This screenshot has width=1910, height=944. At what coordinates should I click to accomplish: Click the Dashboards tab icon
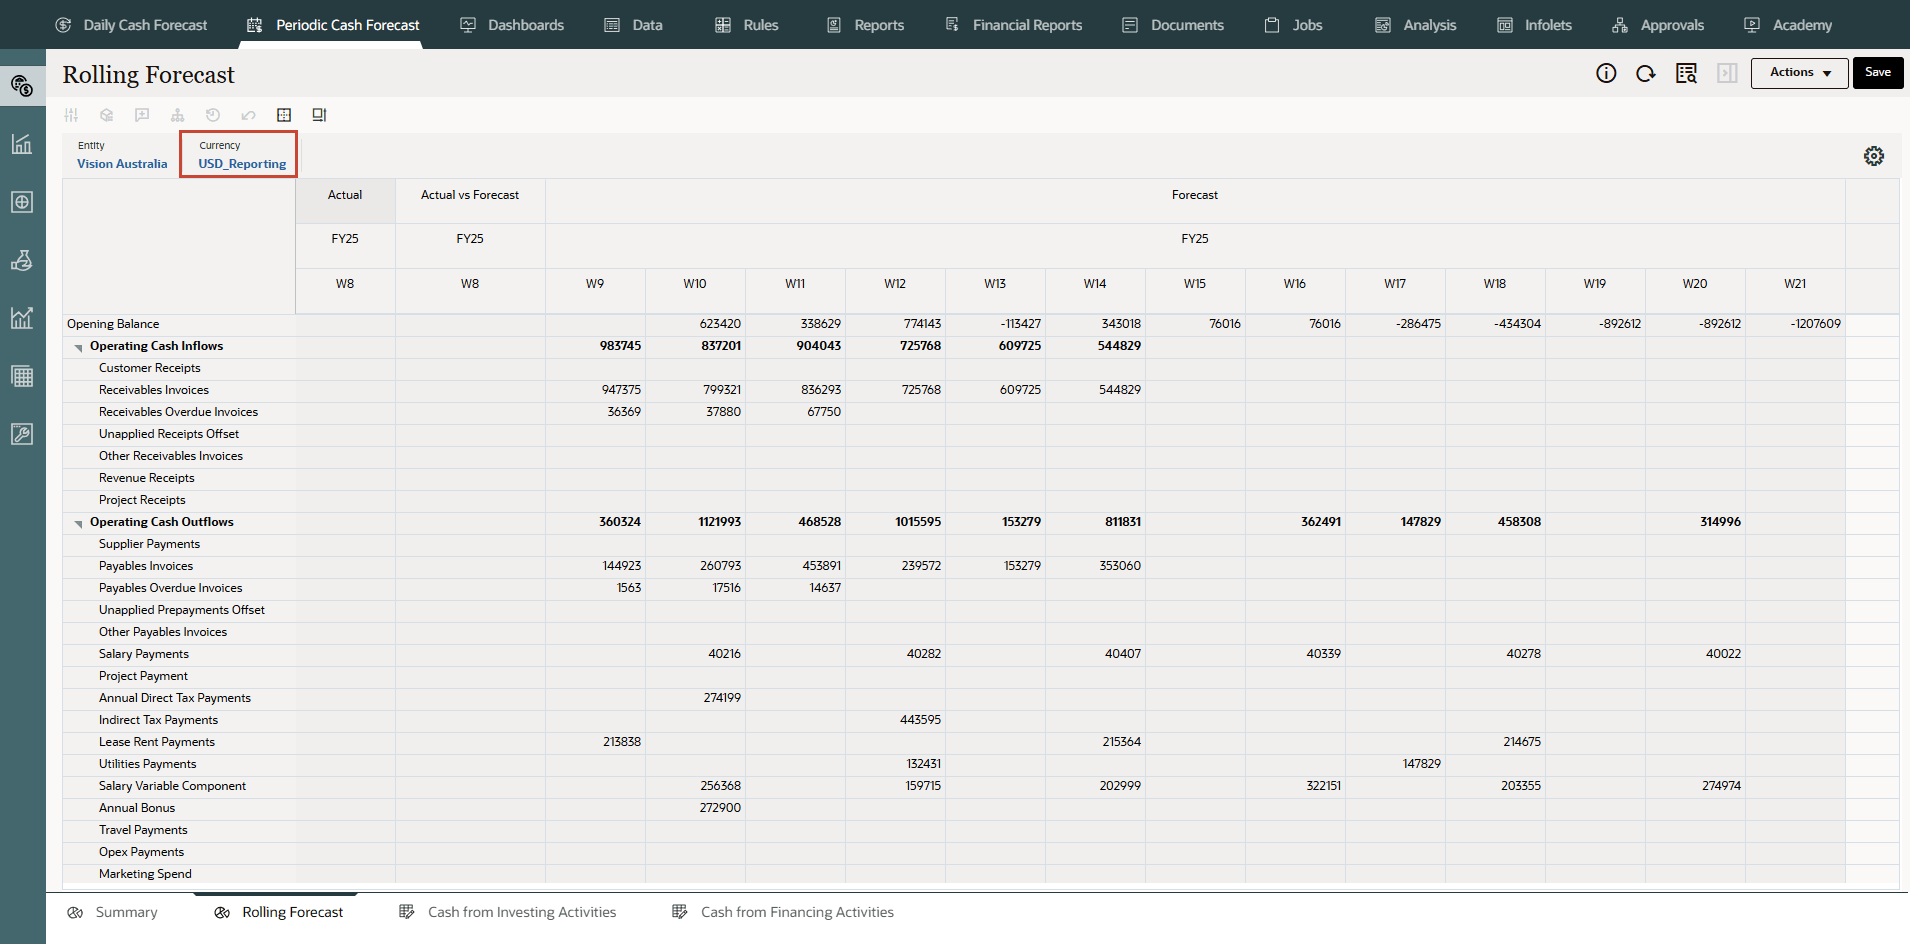[x=468, y=25]
